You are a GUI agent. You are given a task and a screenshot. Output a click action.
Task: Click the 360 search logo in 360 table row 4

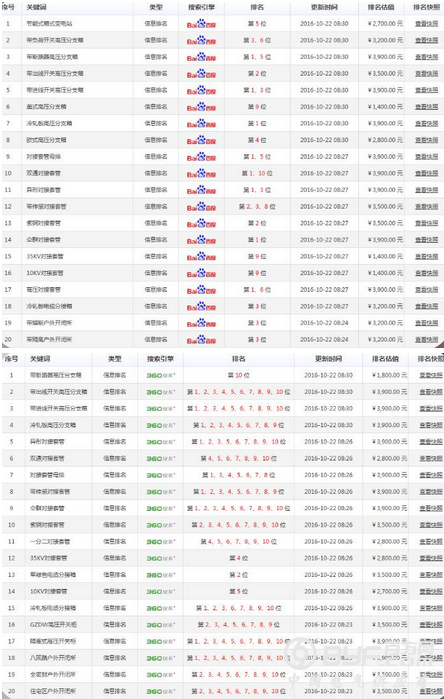(160, 425)
